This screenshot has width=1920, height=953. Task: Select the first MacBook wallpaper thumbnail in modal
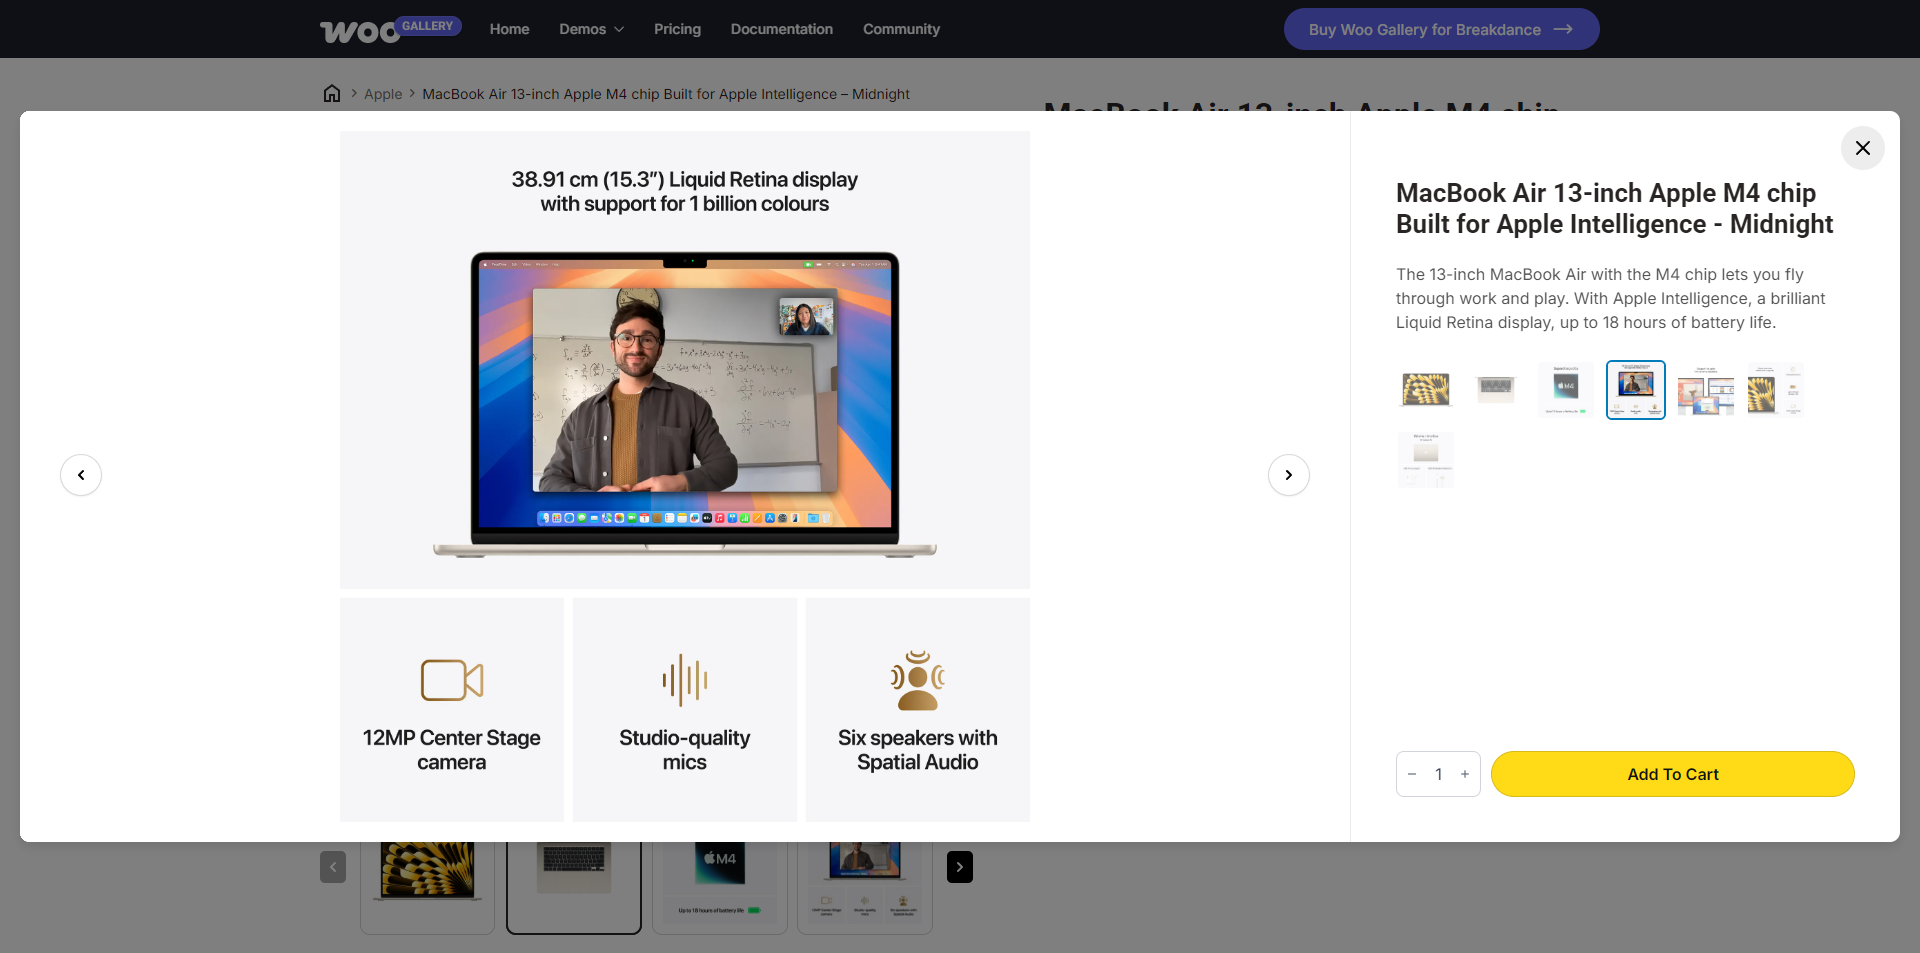[x=1426, y=390]
